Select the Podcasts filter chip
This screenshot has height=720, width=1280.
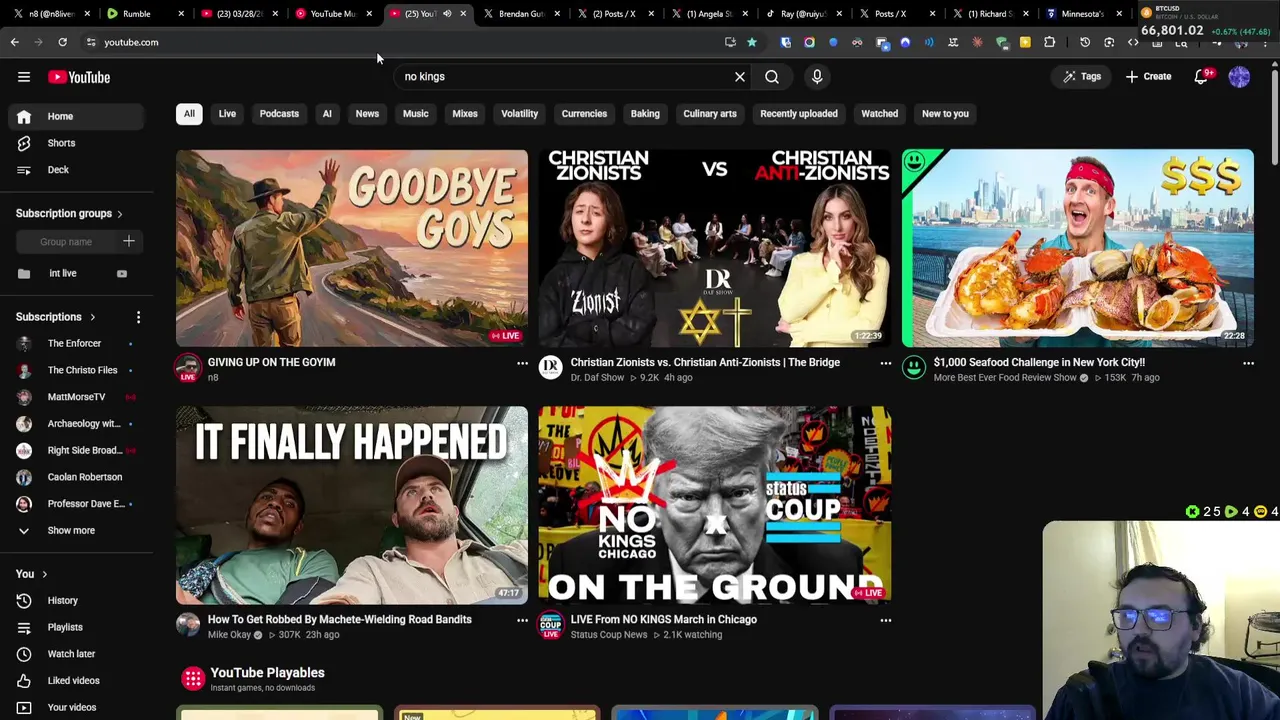(x=279, y=114)
